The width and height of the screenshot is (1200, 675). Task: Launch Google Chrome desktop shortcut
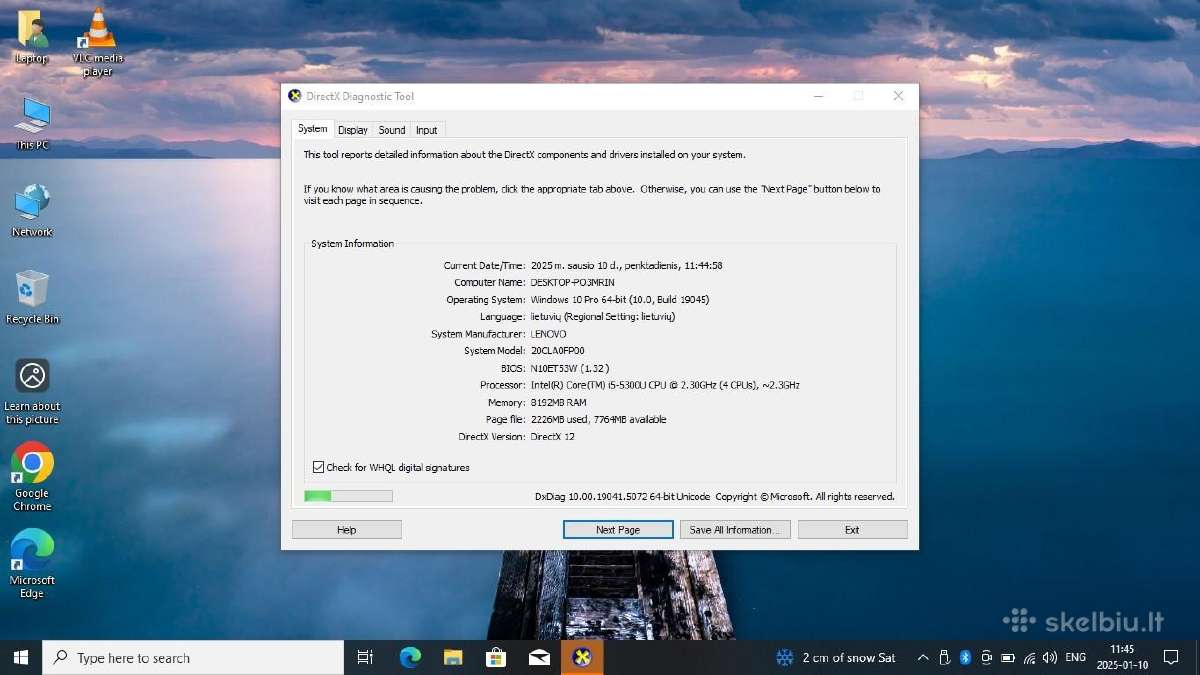point(32,477)
